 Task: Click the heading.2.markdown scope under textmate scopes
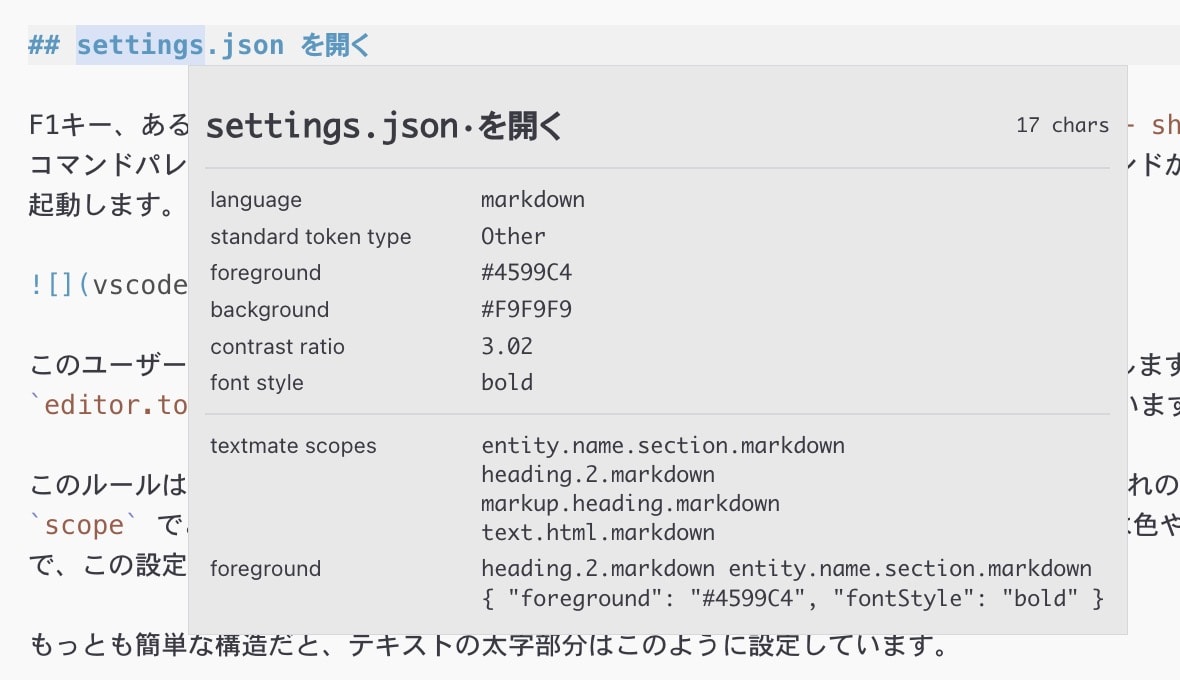(597, 474)
